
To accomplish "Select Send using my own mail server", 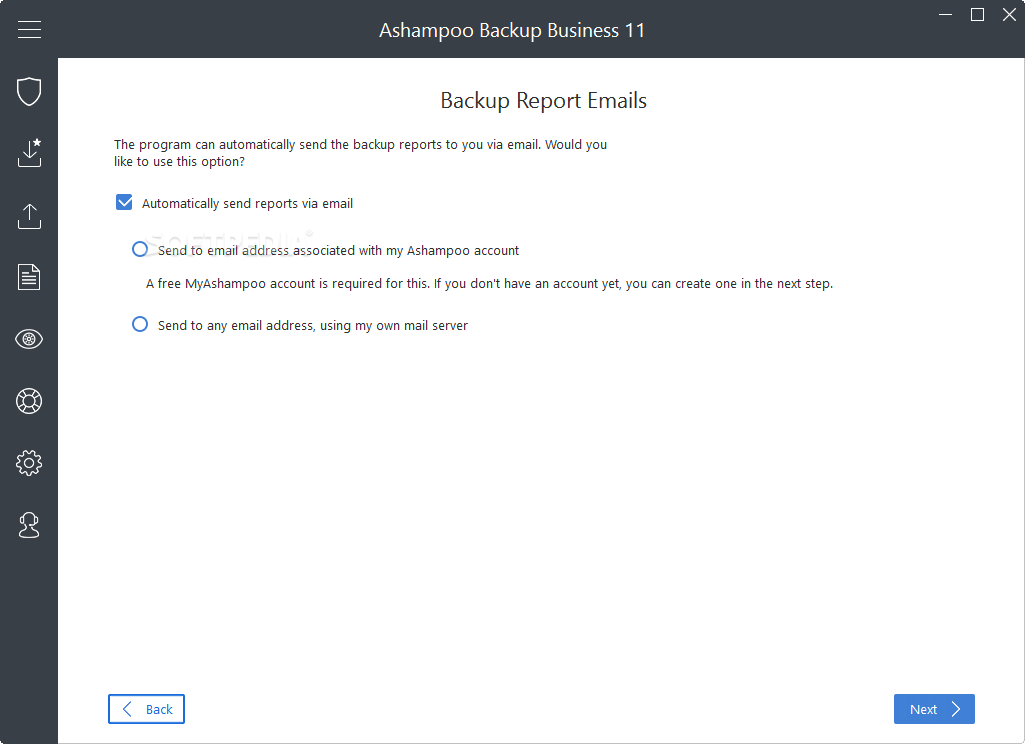I will (x=140, y=324).
